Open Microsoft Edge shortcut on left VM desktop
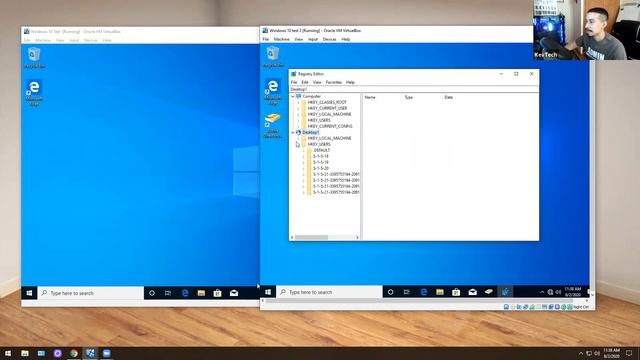Image resolution: width=640 pixels, height=360 pixels. [34, 93]
